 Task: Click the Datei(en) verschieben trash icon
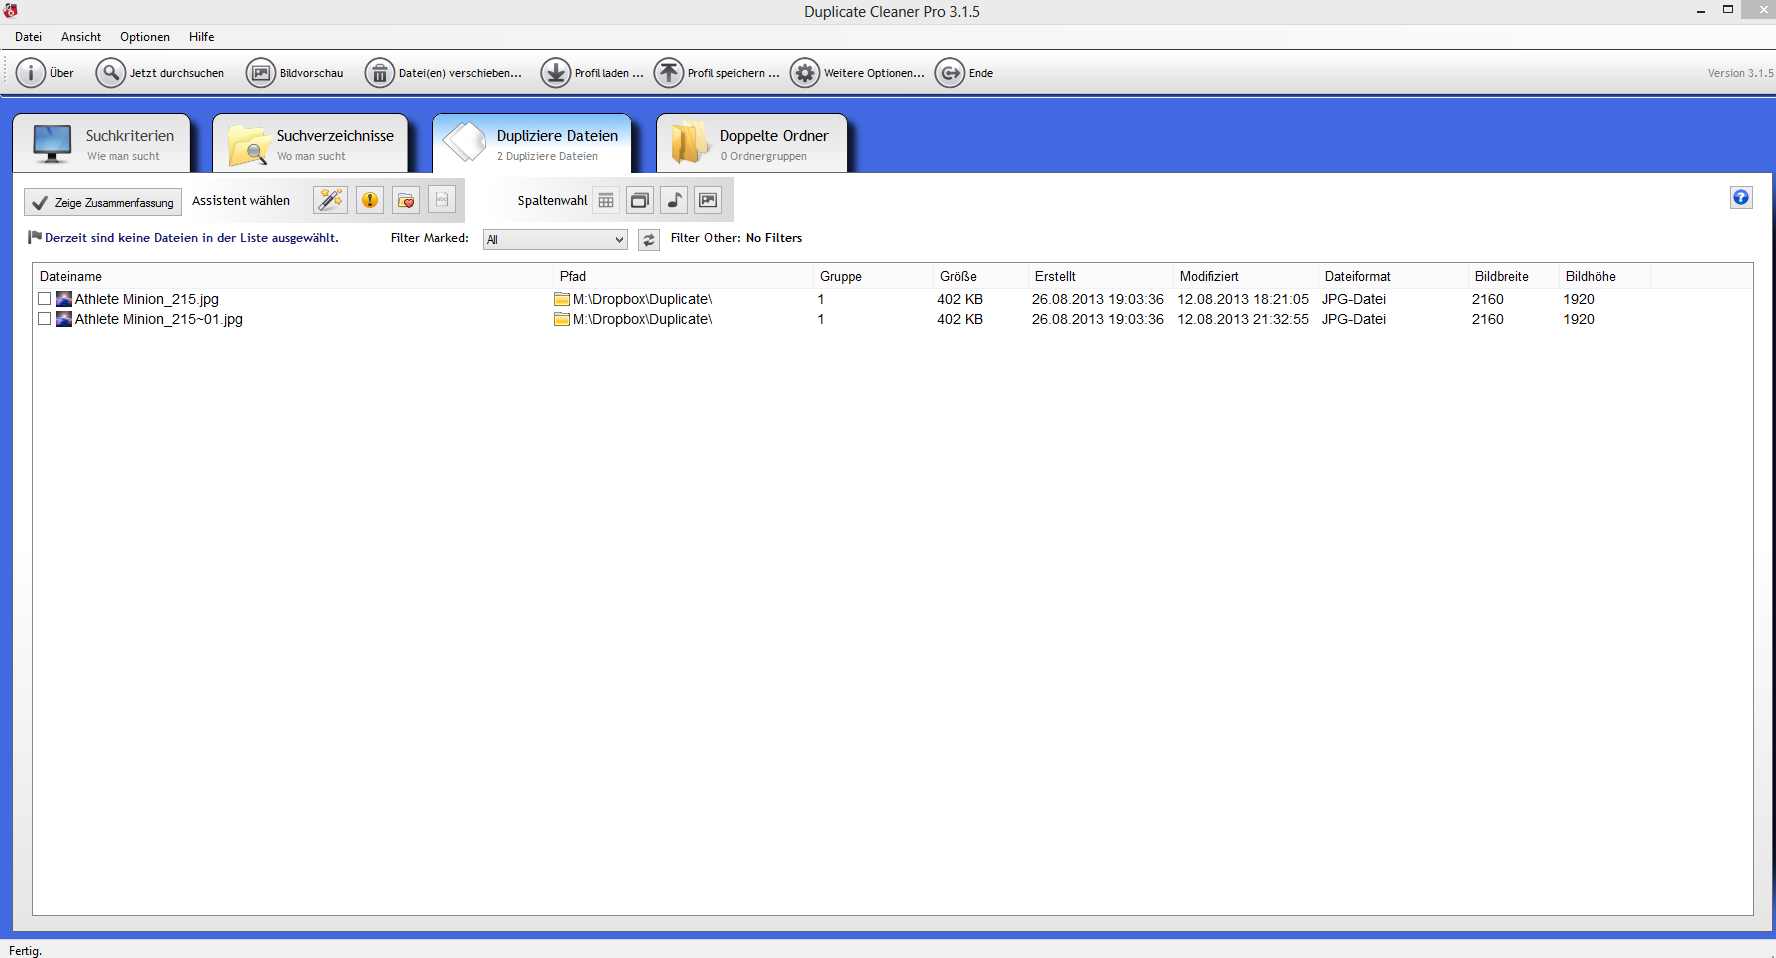pyautogui.click(x=379, y=73)
